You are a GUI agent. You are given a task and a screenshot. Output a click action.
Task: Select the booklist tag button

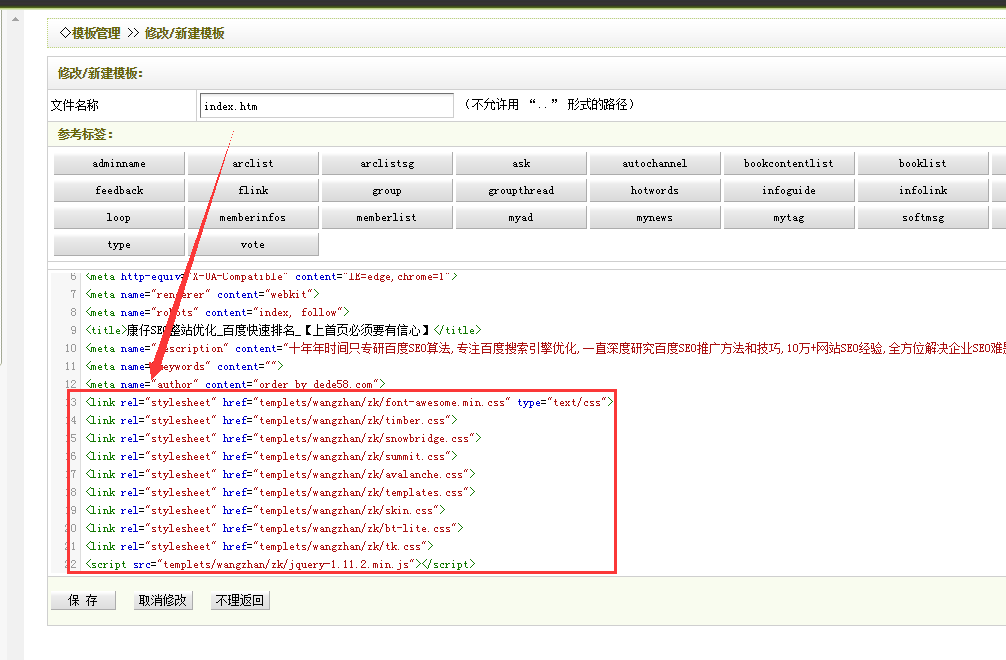(923, 164)
